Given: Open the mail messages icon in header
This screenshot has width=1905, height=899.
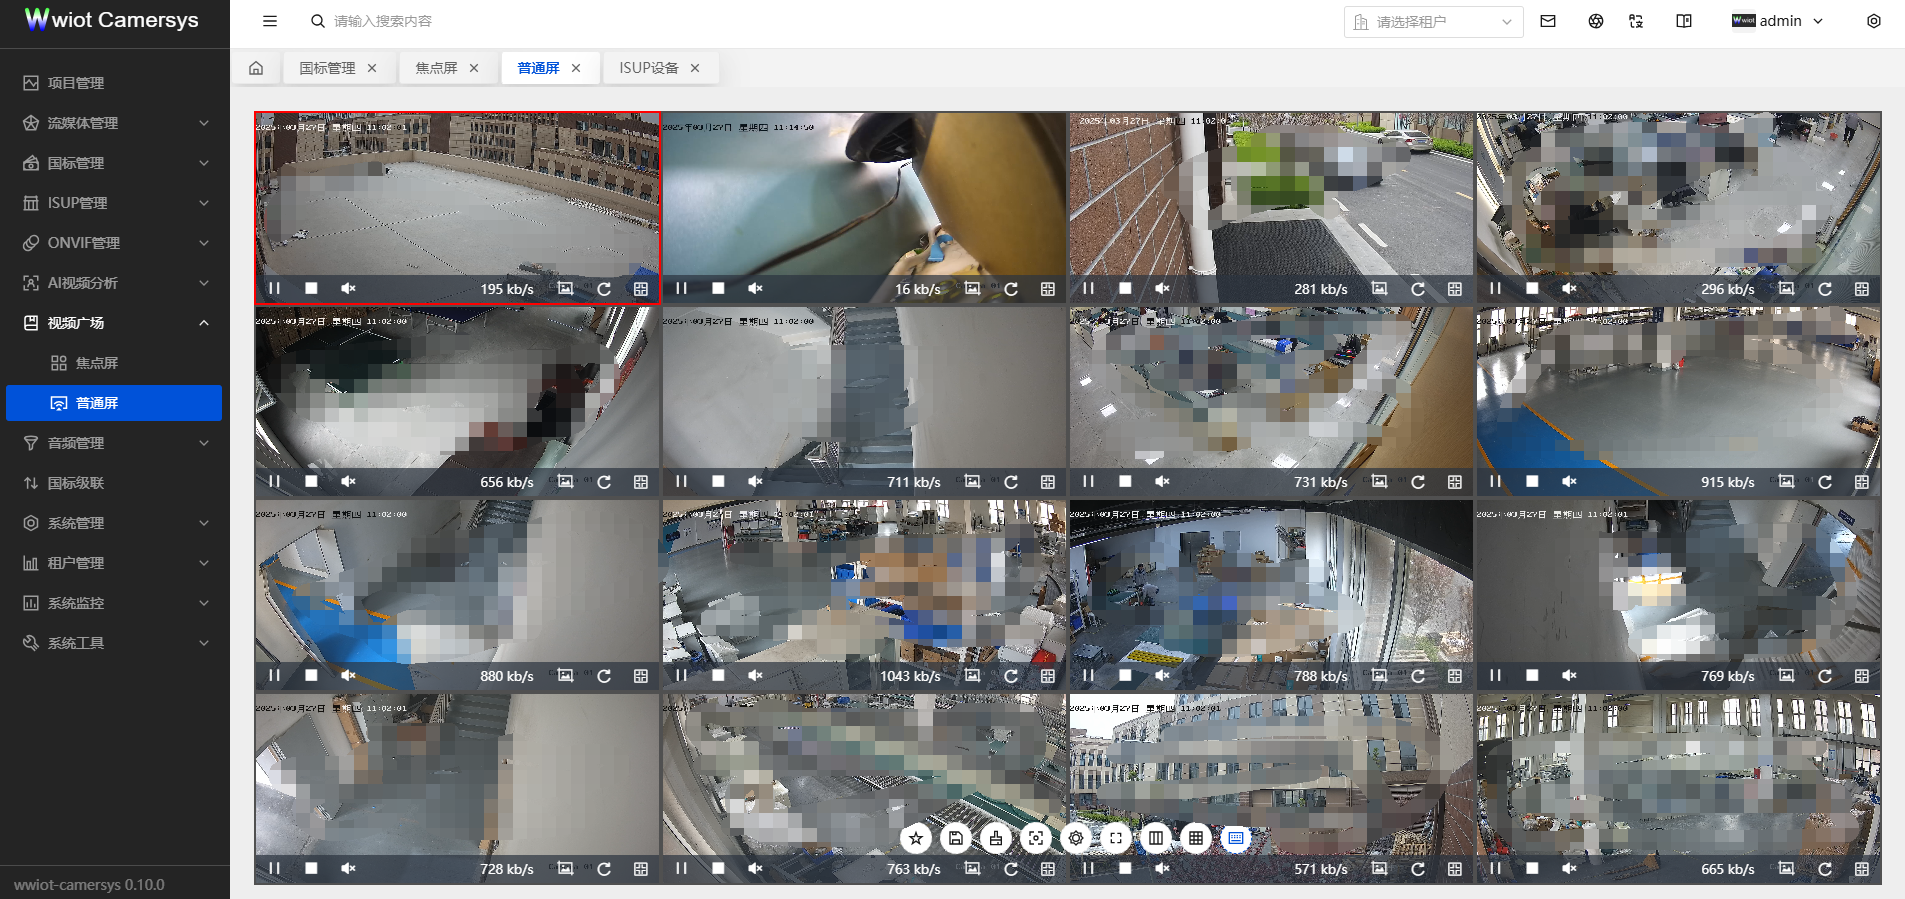Looking at the screenshot, I should point(1548,21).
